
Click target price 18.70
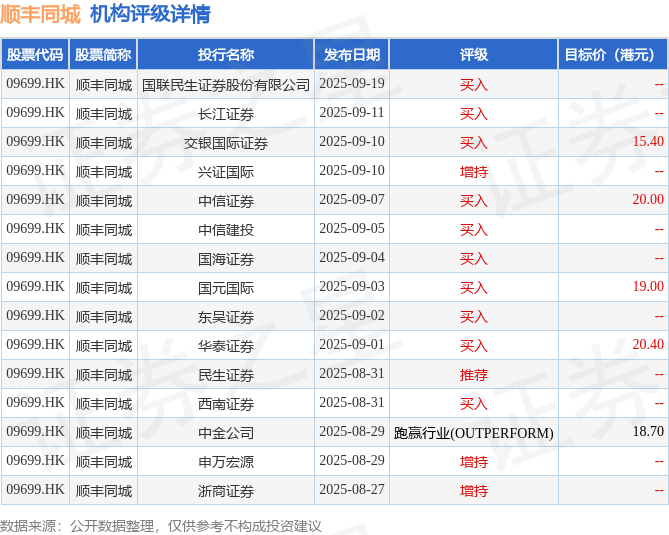point(648,431)
